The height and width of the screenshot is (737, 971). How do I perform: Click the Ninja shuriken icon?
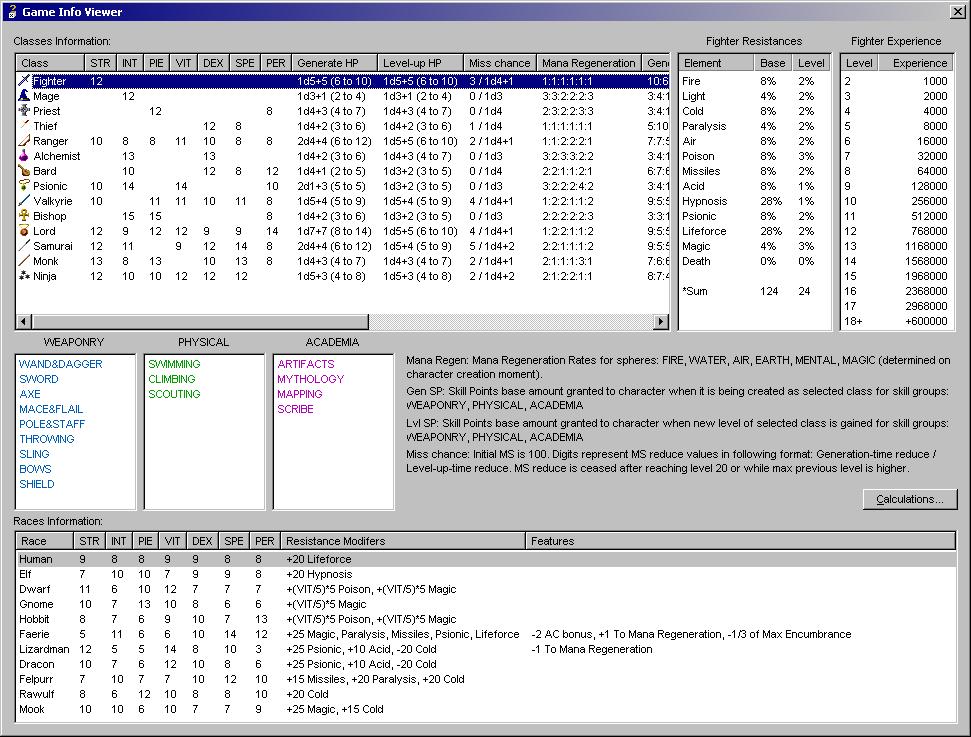click(x=24, y=276)
